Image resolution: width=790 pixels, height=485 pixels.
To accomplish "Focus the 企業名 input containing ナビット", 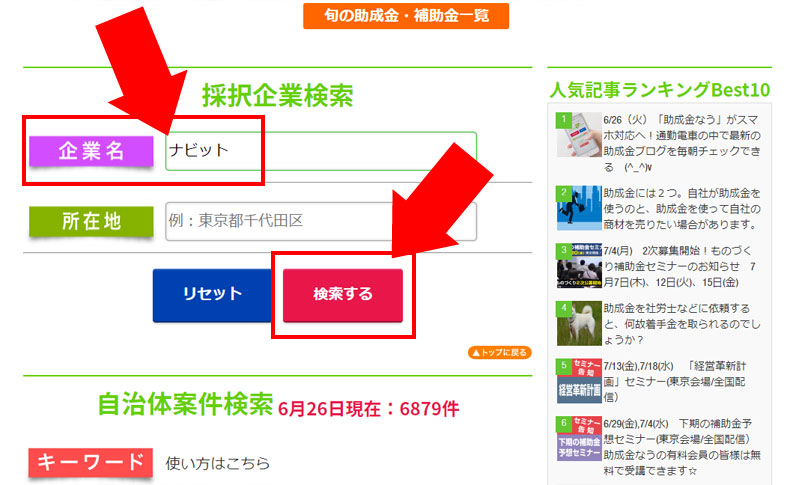I will pyautogui.click(x=320, y=151).
